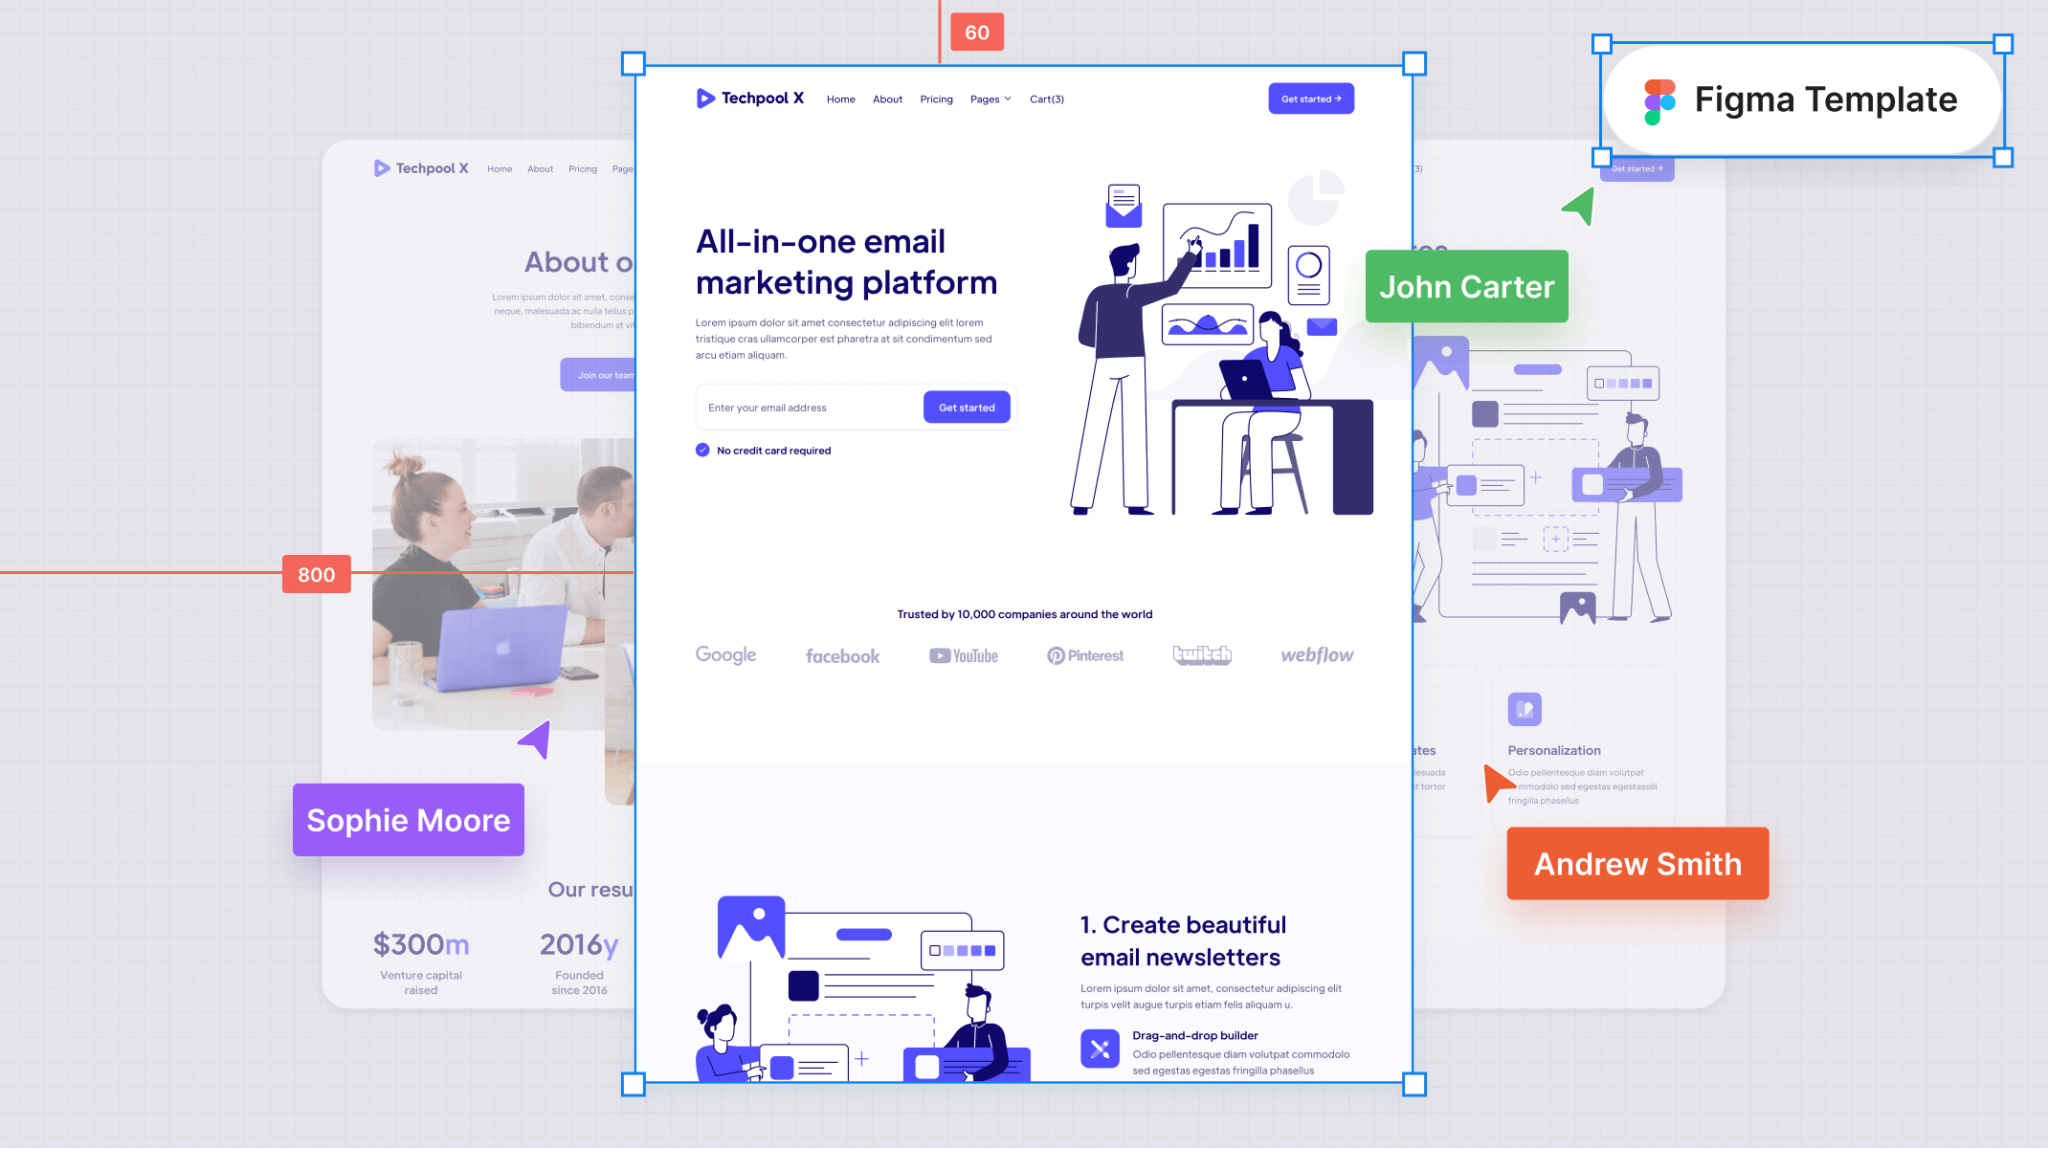This screenshot has height=1149, width=2048.
Task: Click the 60 spacing measurement indicator top
Action: 976,31
